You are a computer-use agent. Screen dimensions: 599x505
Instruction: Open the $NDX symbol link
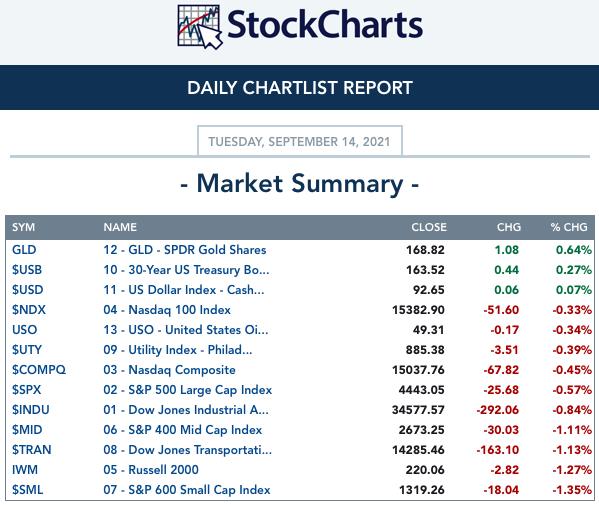(29, 310)
